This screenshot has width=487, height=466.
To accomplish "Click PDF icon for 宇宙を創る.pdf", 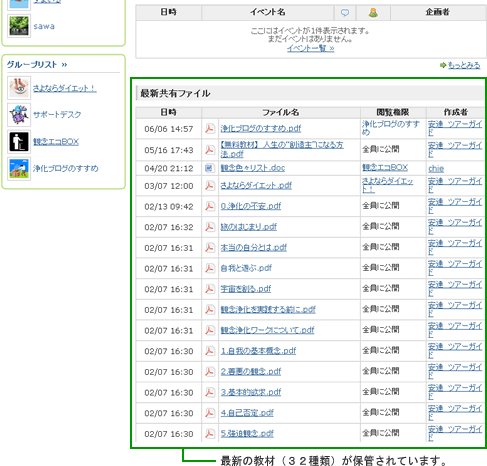I will (210, 289).
